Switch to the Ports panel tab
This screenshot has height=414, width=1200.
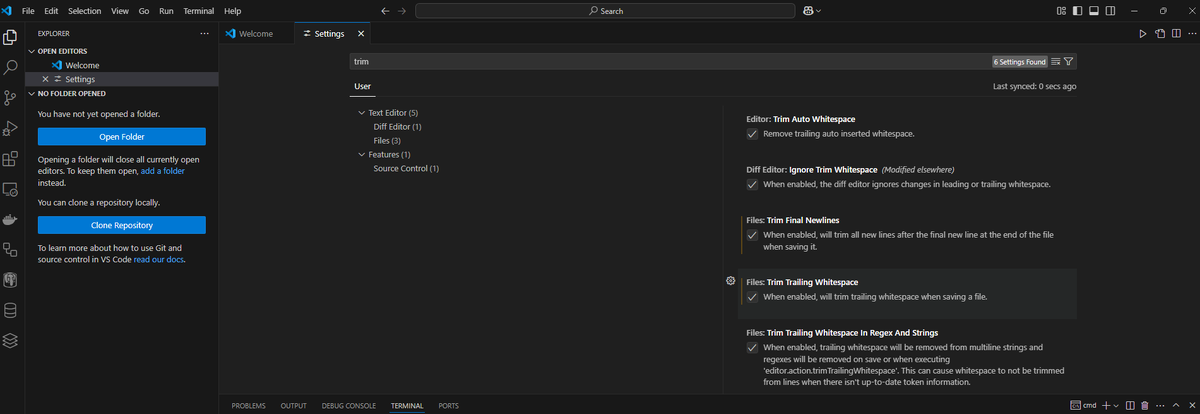click(448, 405)
